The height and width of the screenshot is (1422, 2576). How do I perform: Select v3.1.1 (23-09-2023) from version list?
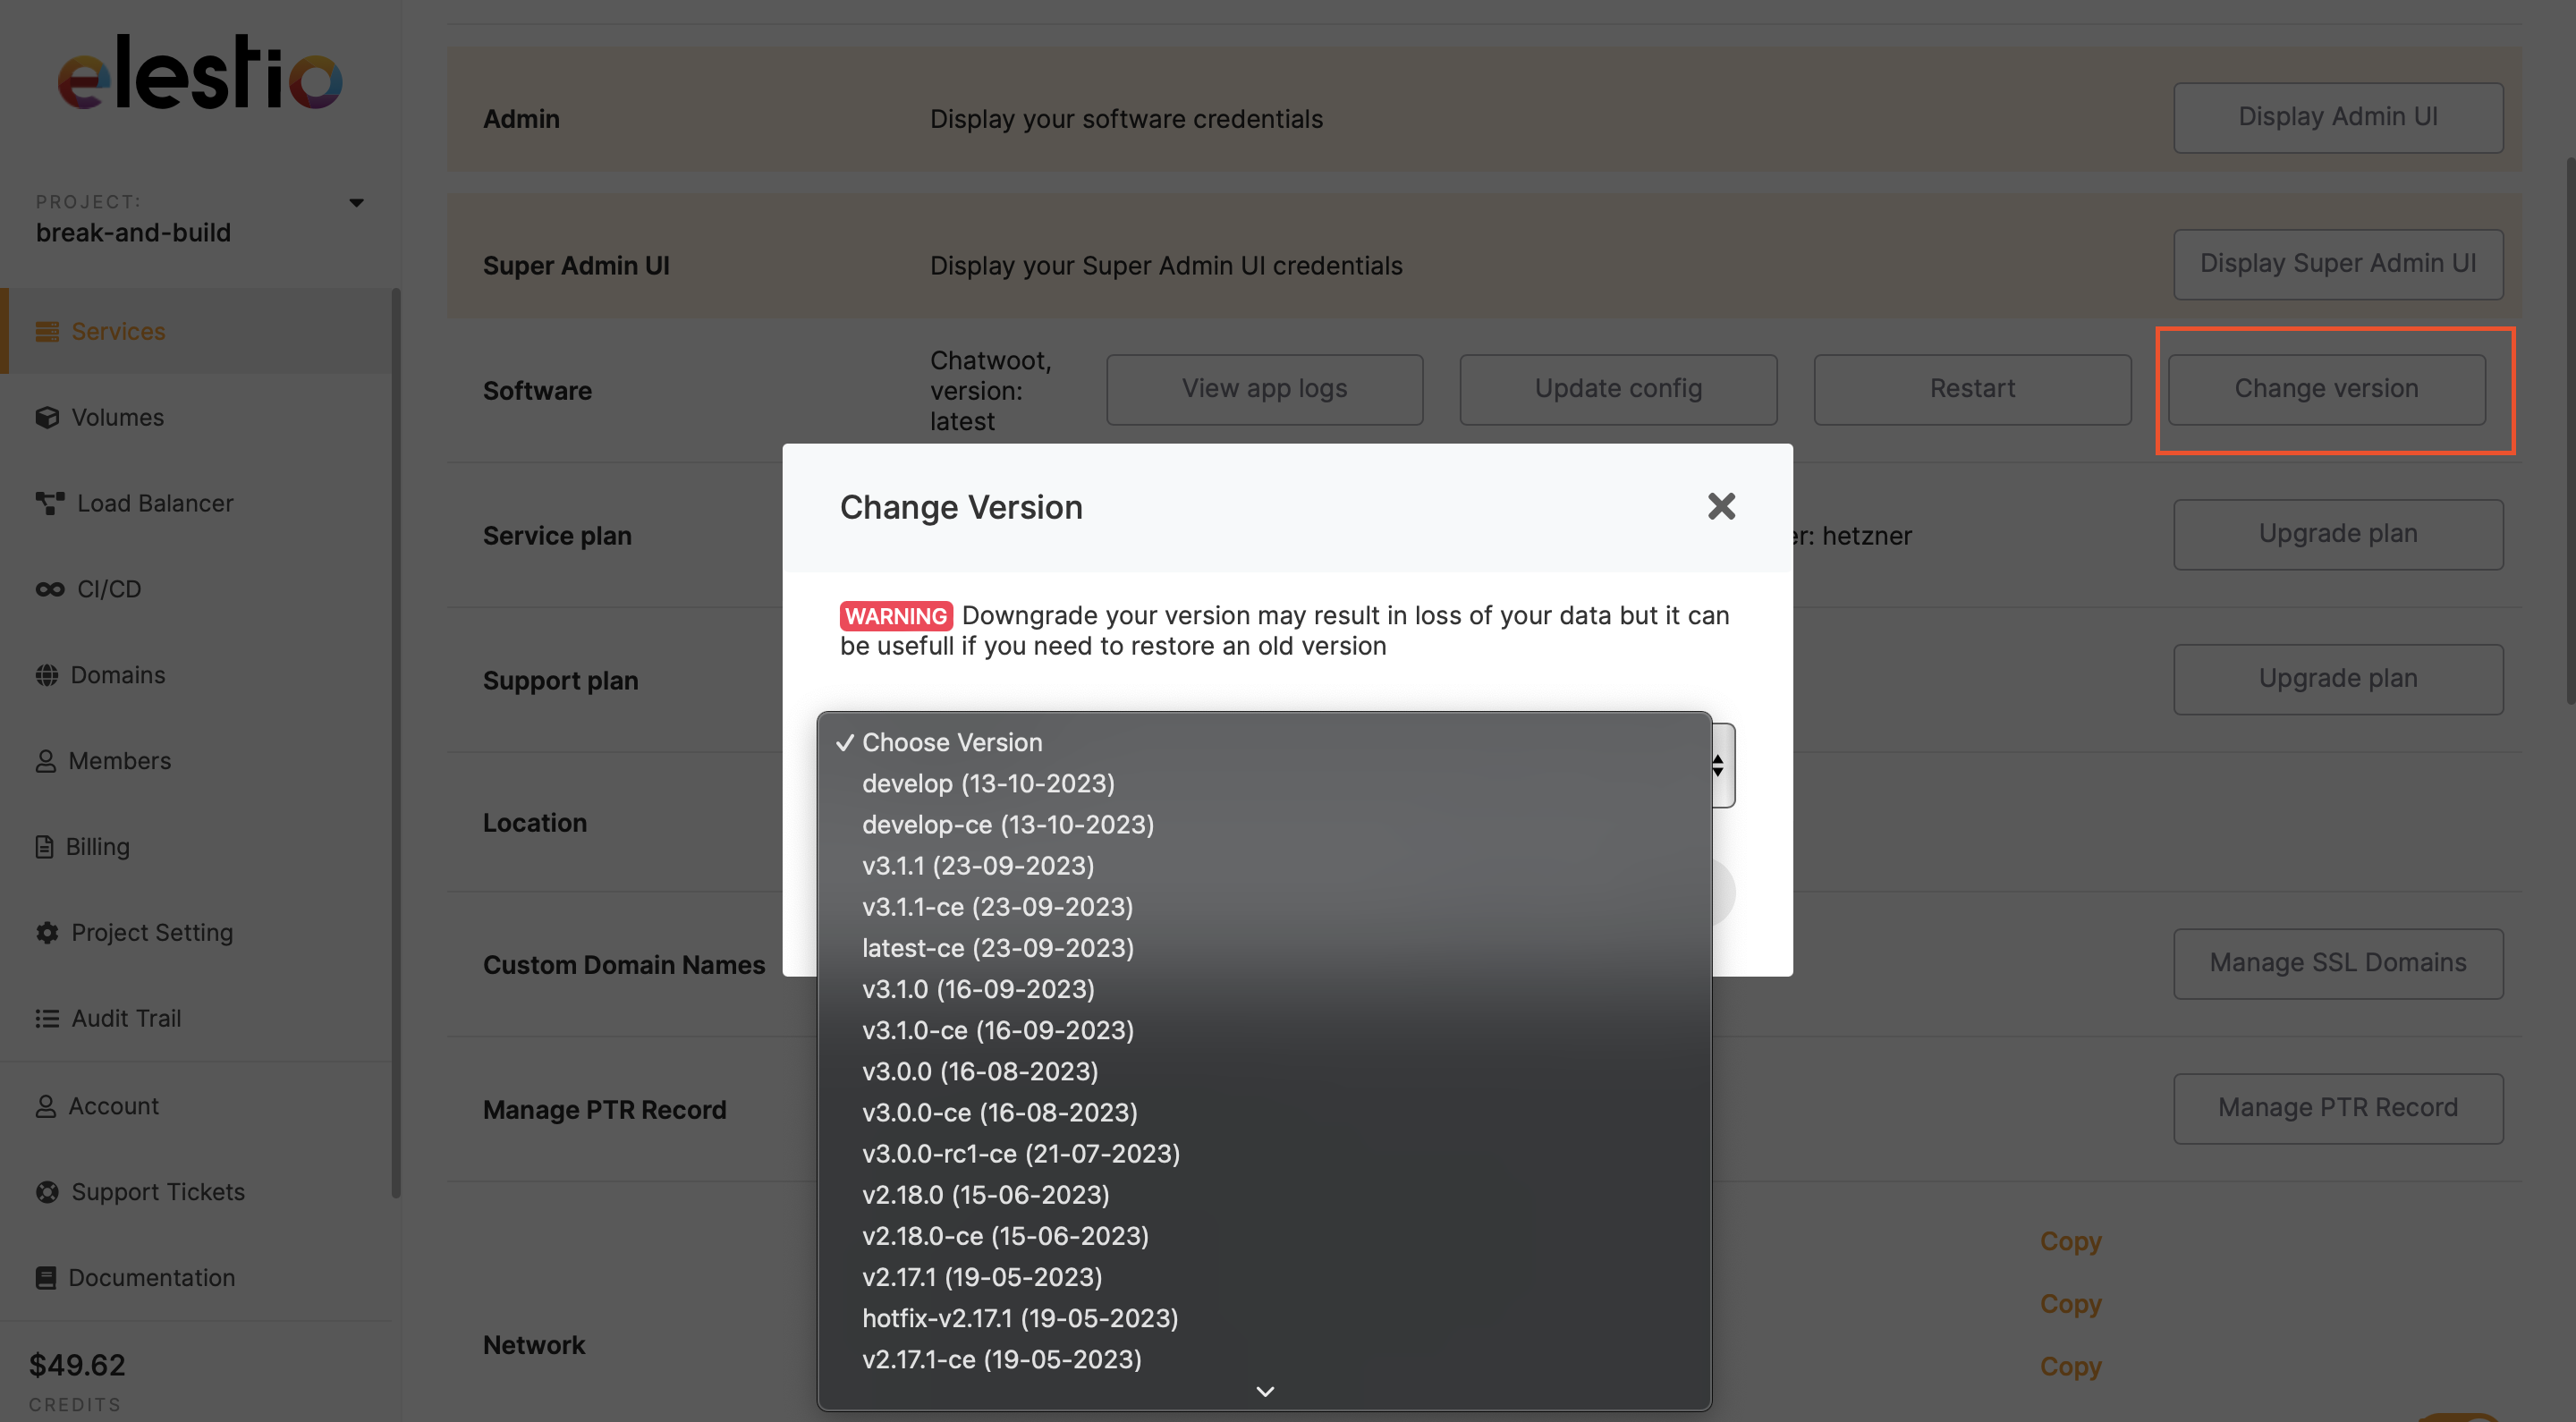point(977,865)
